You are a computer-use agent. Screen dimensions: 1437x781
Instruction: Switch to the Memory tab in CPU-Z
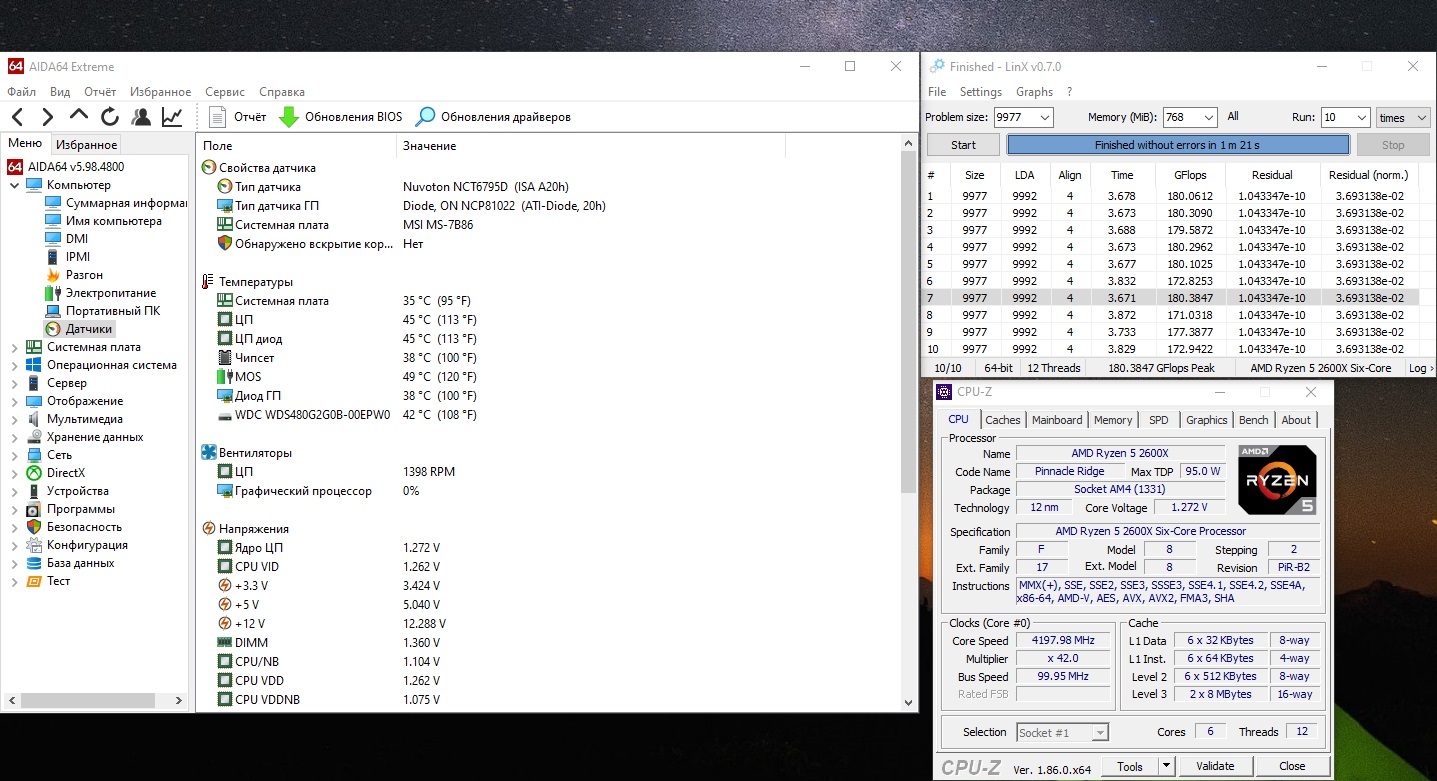click(1113, 420)
